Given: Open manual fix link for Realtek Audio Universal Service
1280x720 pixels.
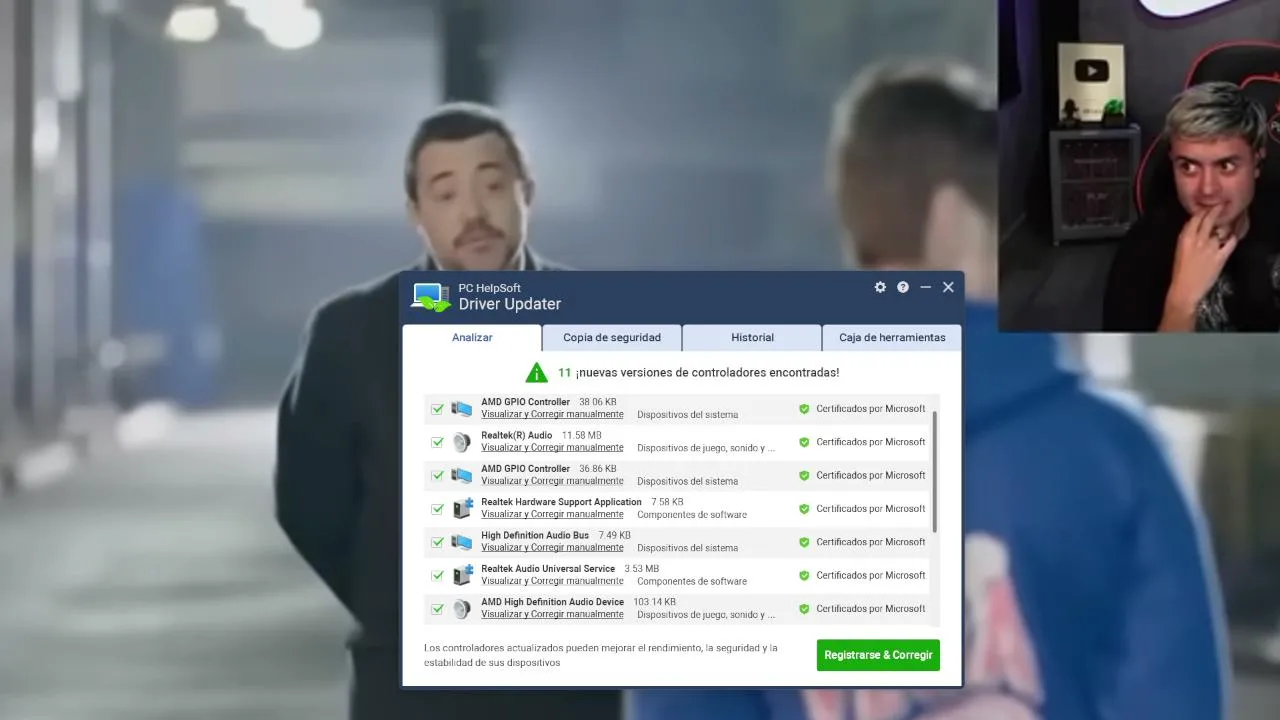Looking at the screenshot, I should point(552,581).
